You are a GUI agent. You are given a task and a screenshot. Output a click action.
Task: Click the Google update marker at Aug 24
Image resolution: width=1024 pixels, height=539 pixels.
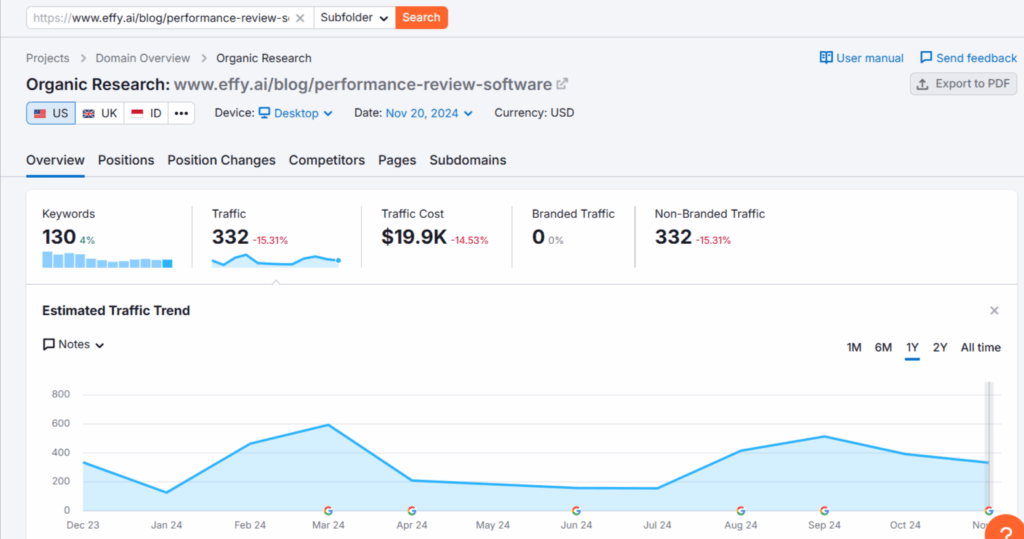point(741,511)
